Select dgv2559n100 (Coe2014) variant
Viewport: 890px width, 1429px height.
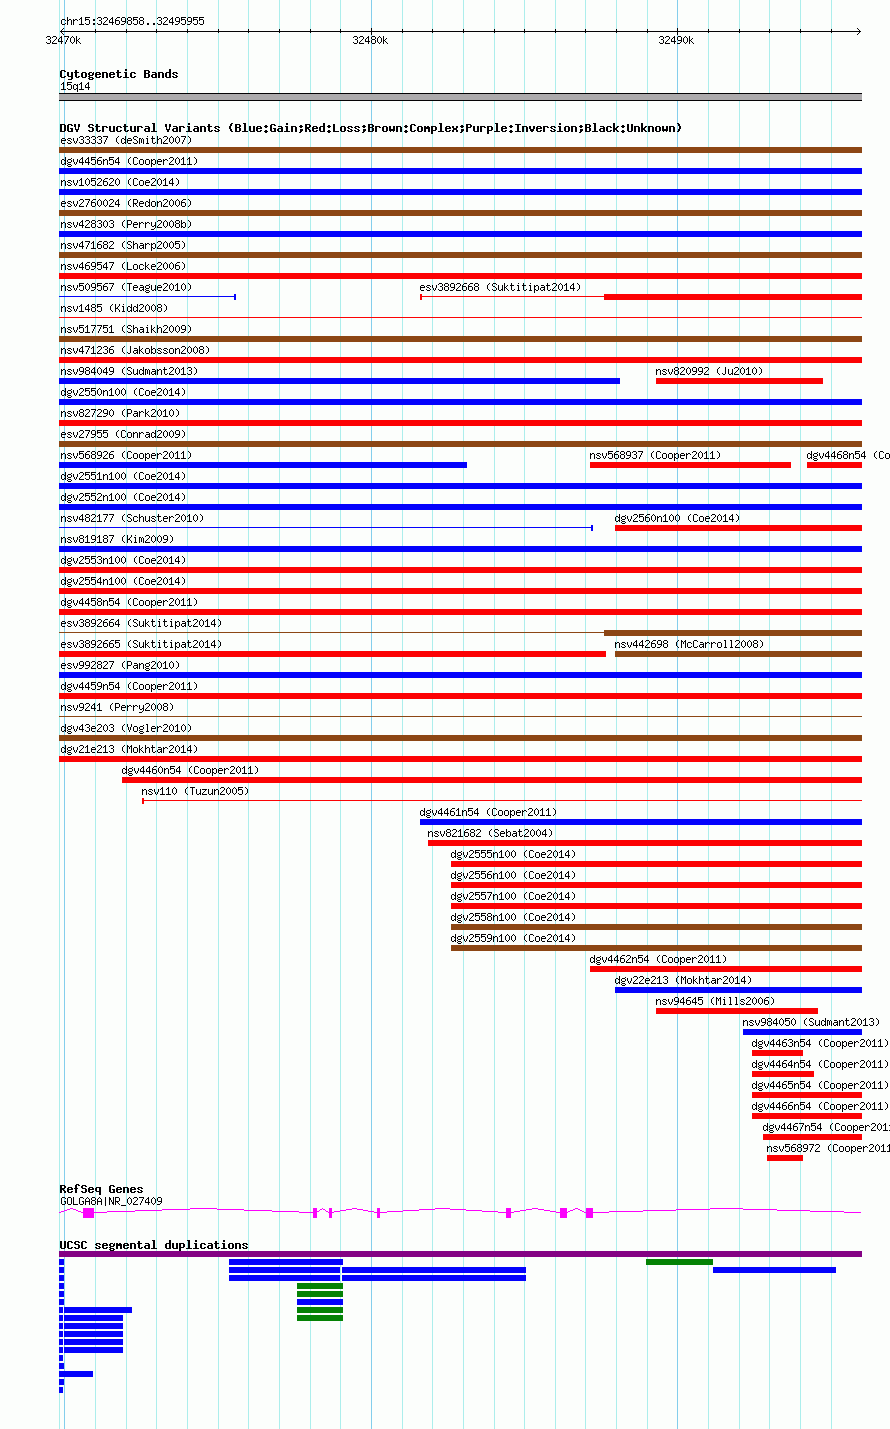click(x=656, y=948)
